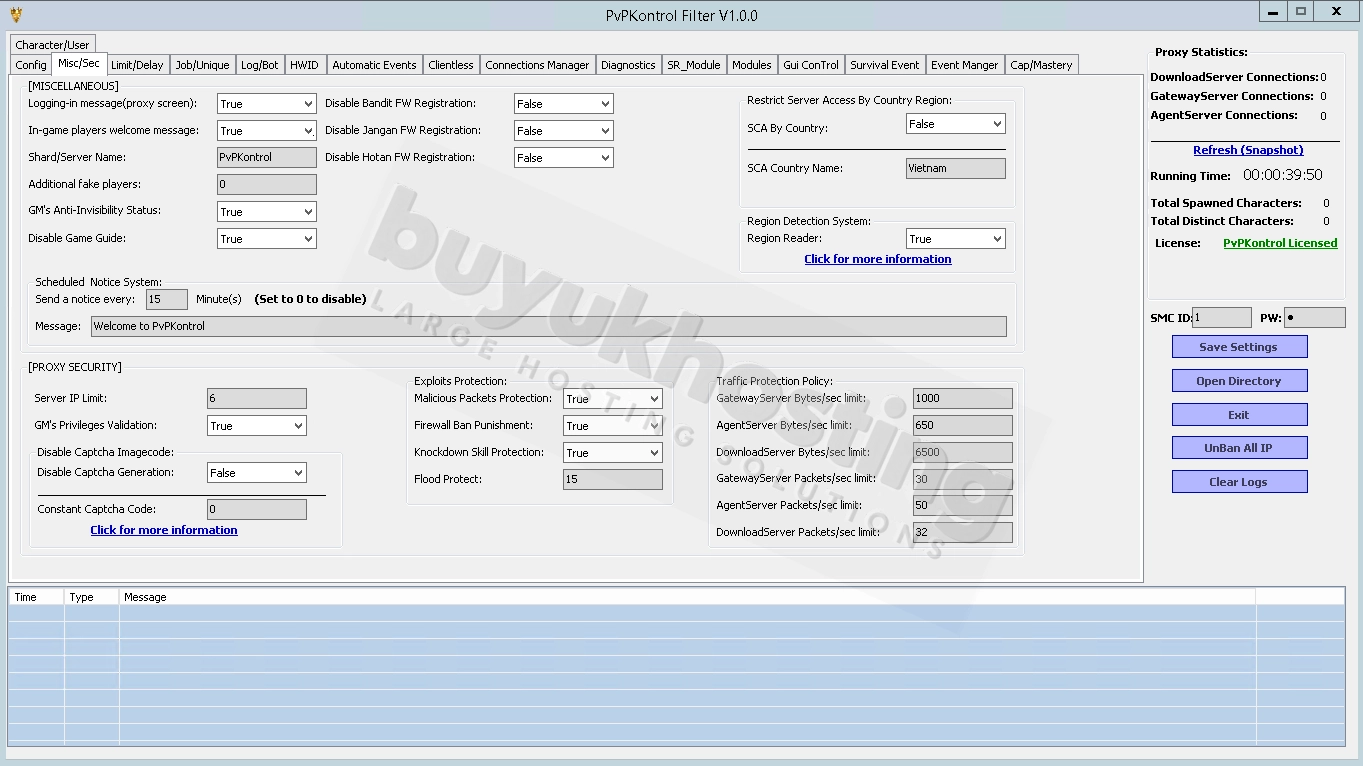Switch to Connections Manager tab

[537, 65]
